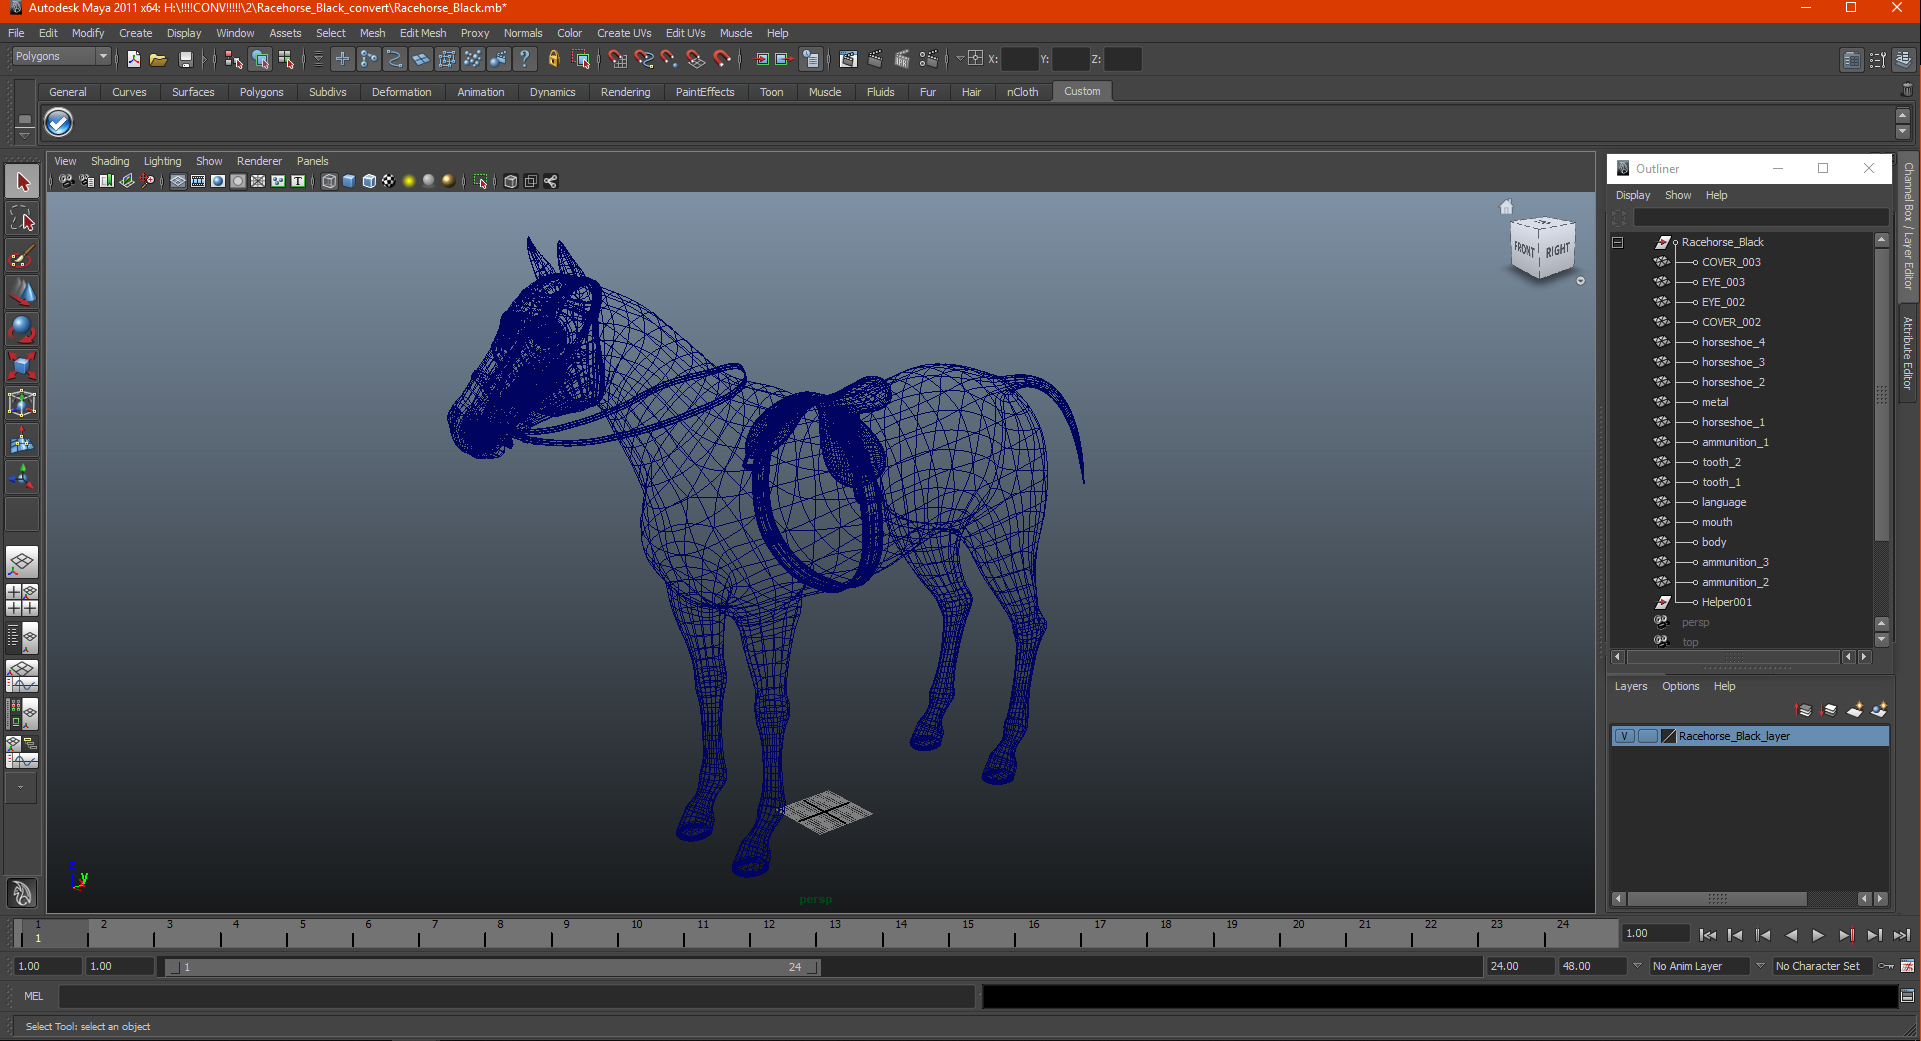Click the playback range slider bar

point(493,967)
